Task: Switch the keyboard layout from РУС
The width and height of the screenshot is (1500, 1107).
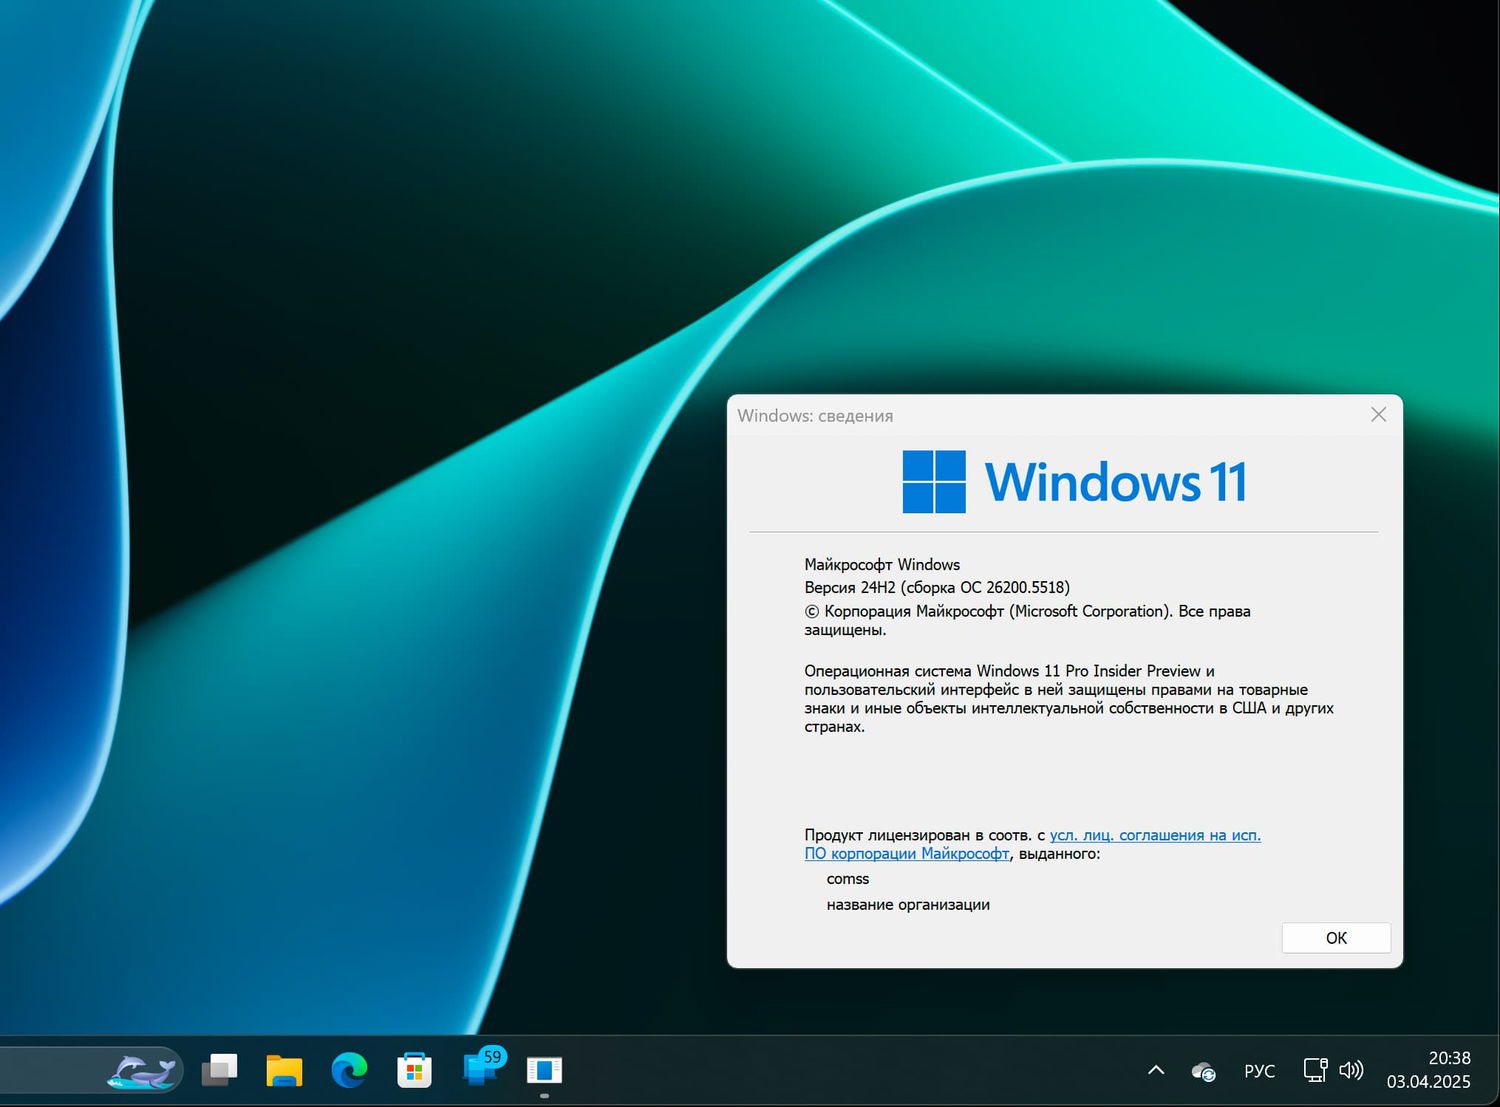Action: (1259, 1070)
